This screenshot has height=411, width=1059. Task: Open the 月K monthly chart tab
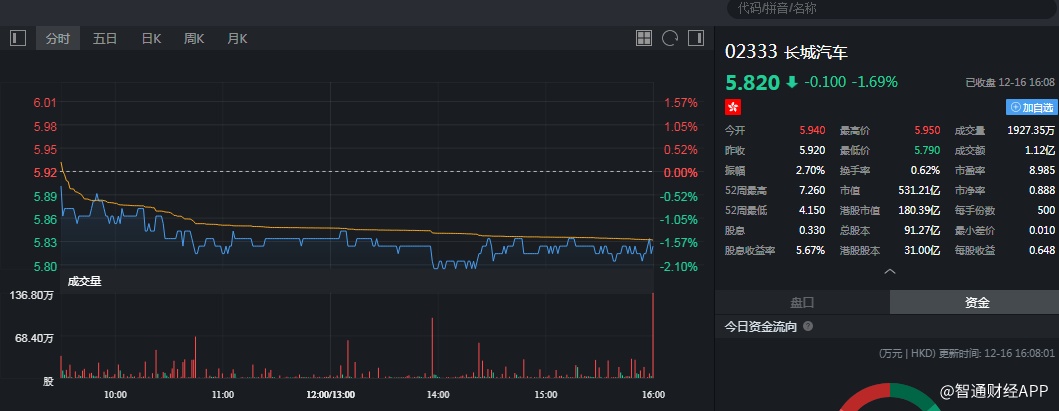coord(237,38)
